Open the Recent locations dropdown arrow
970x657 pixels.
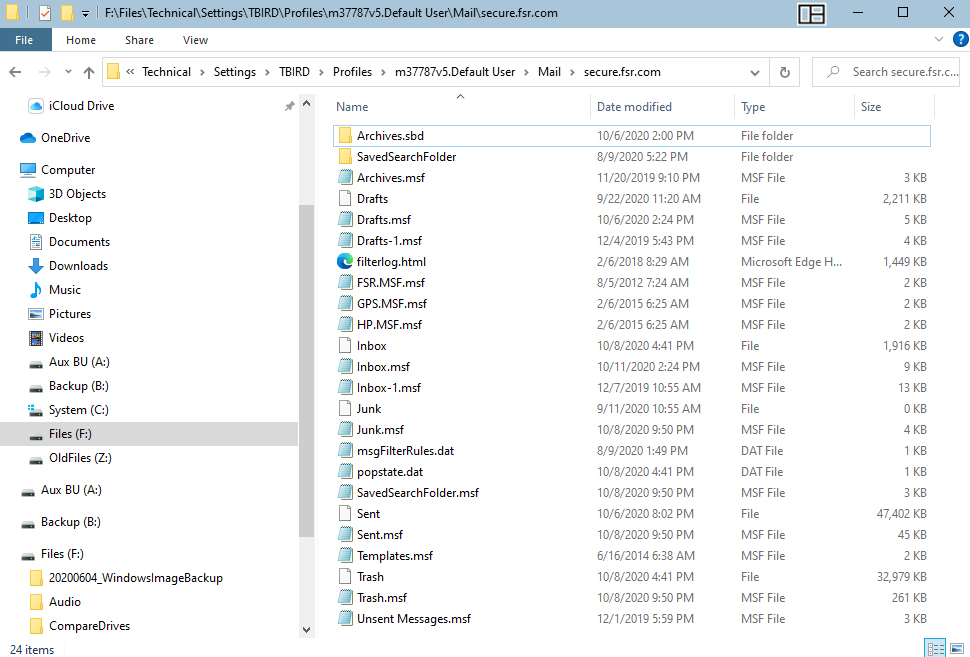(x=66, y=72)
